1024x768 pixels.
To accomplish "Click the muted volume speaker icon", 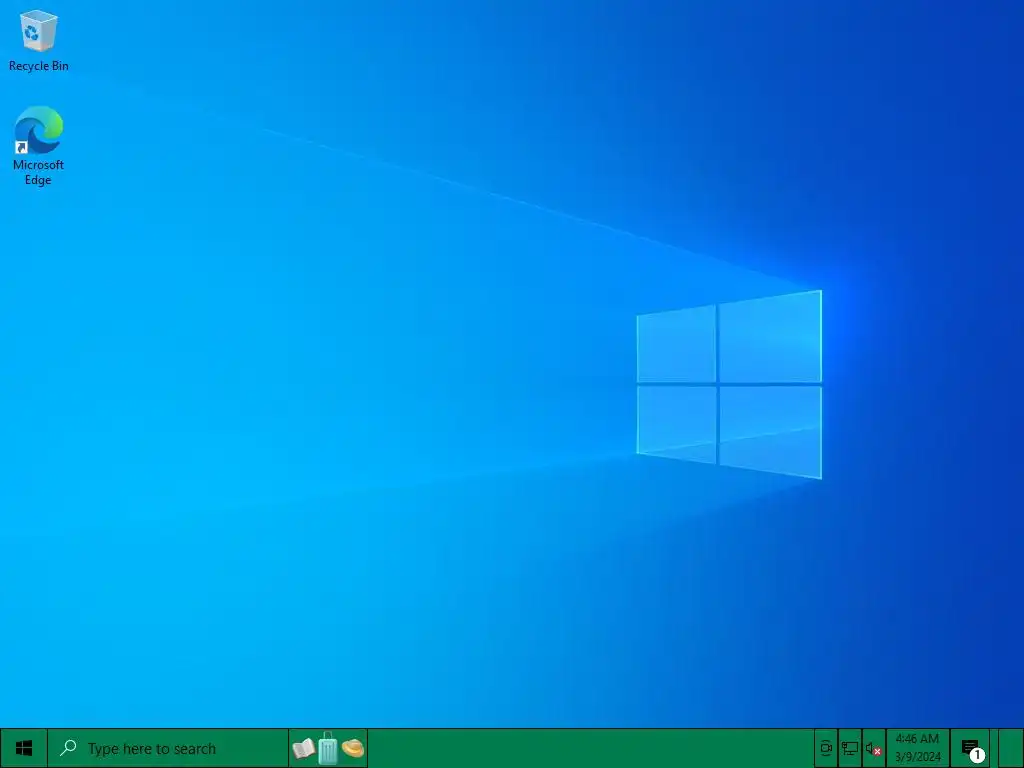I will [874, 748].
